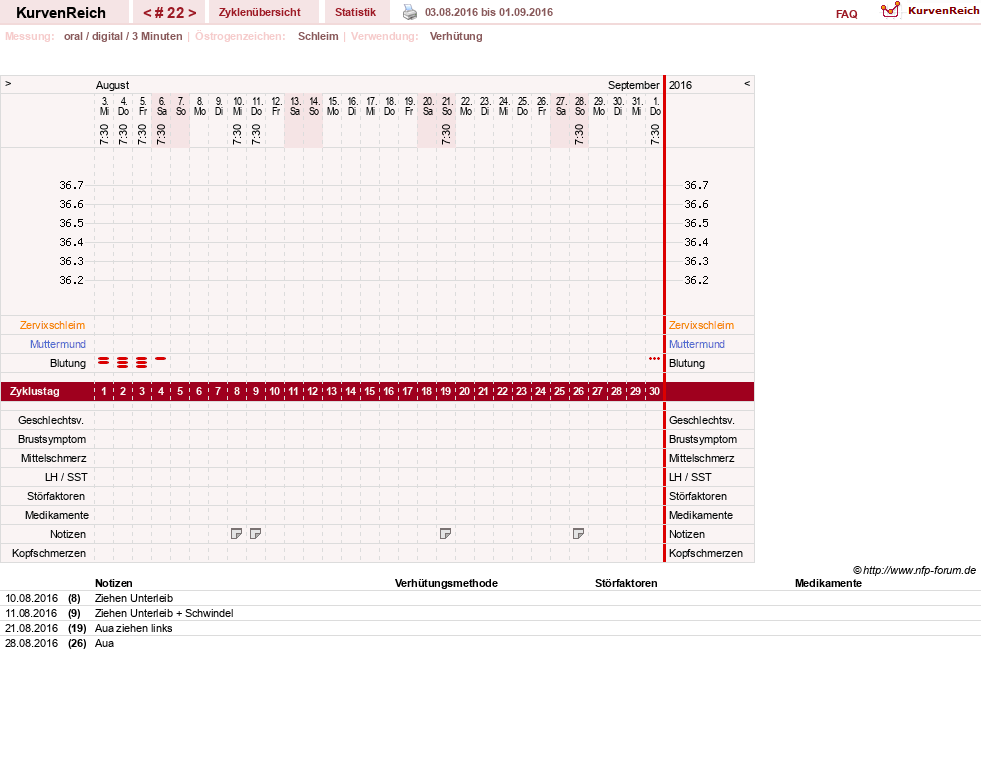
Task: Select cycle day 15 in Zyklustag row
Action: point(370,391)
